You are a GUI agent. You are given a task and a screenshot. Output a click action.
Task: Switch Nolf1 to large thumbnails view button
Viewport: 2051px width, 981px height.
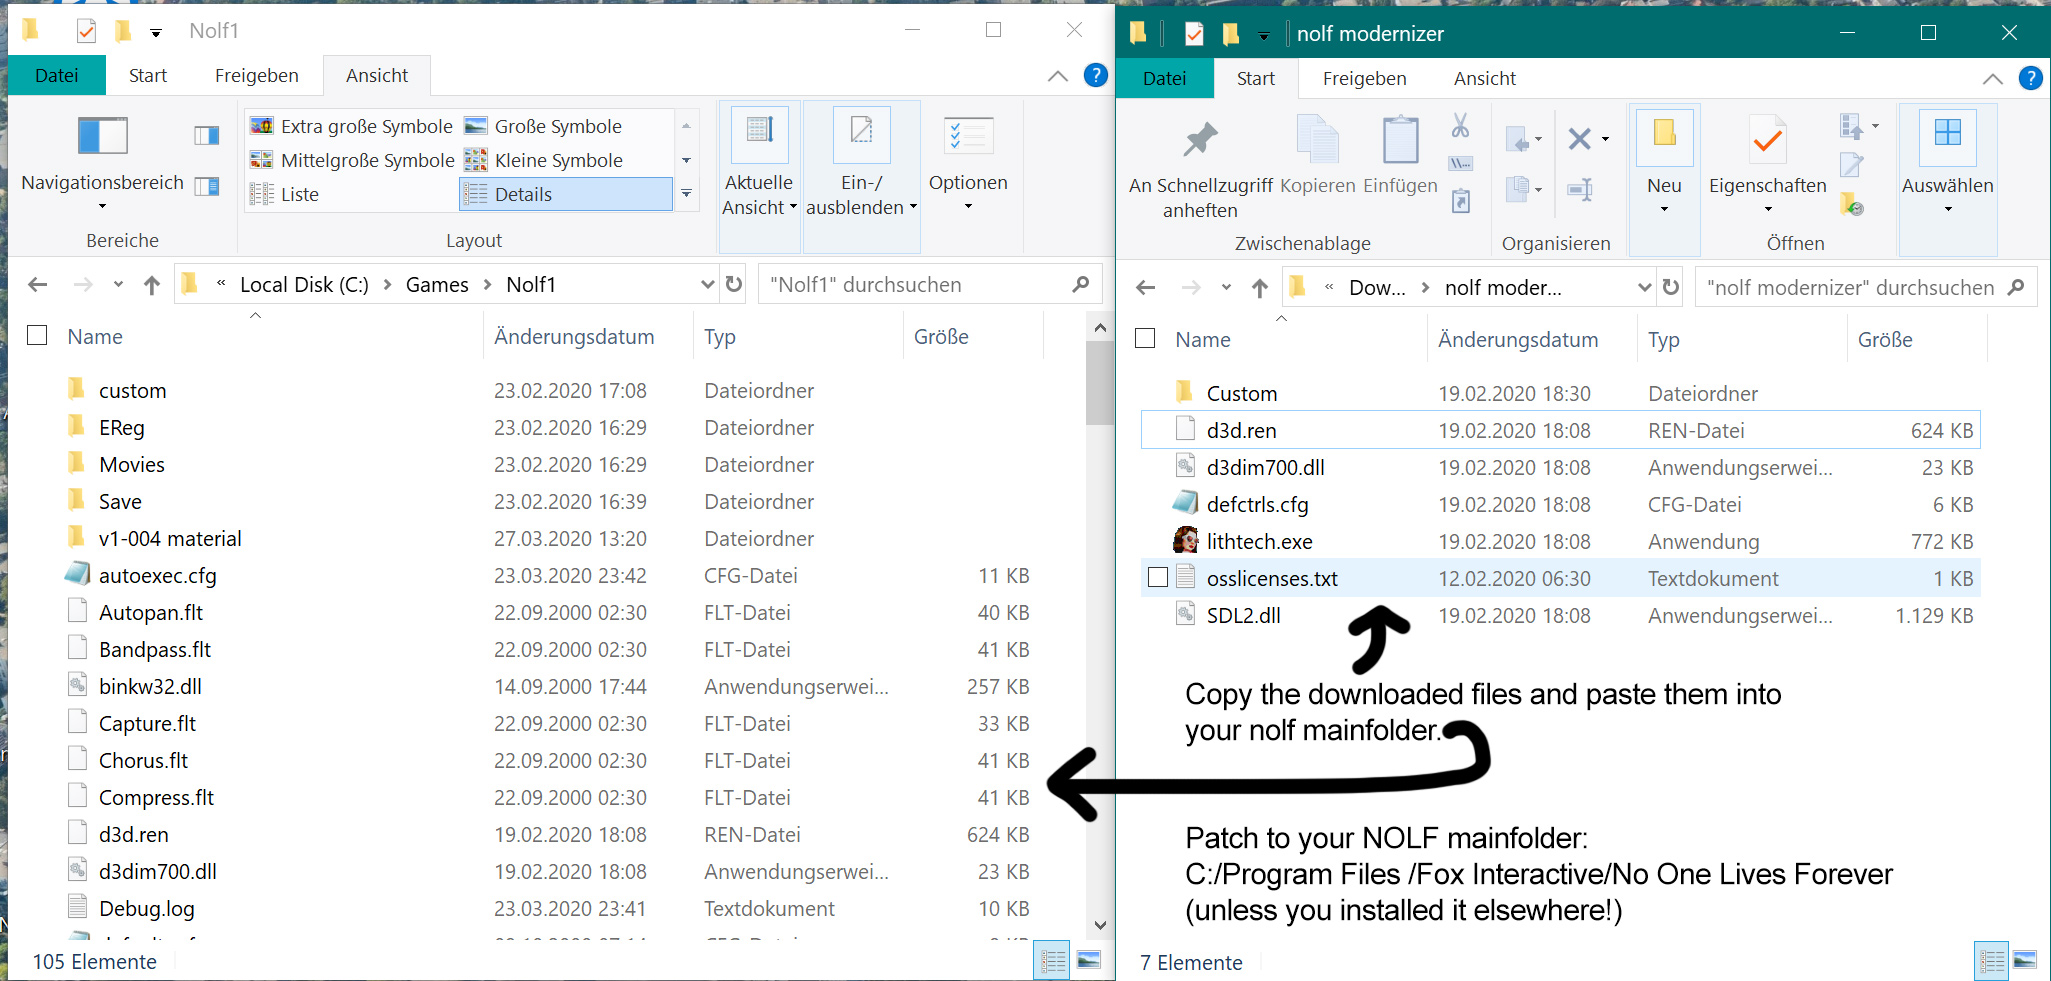pyautogui.click(x=1089, y=961)
